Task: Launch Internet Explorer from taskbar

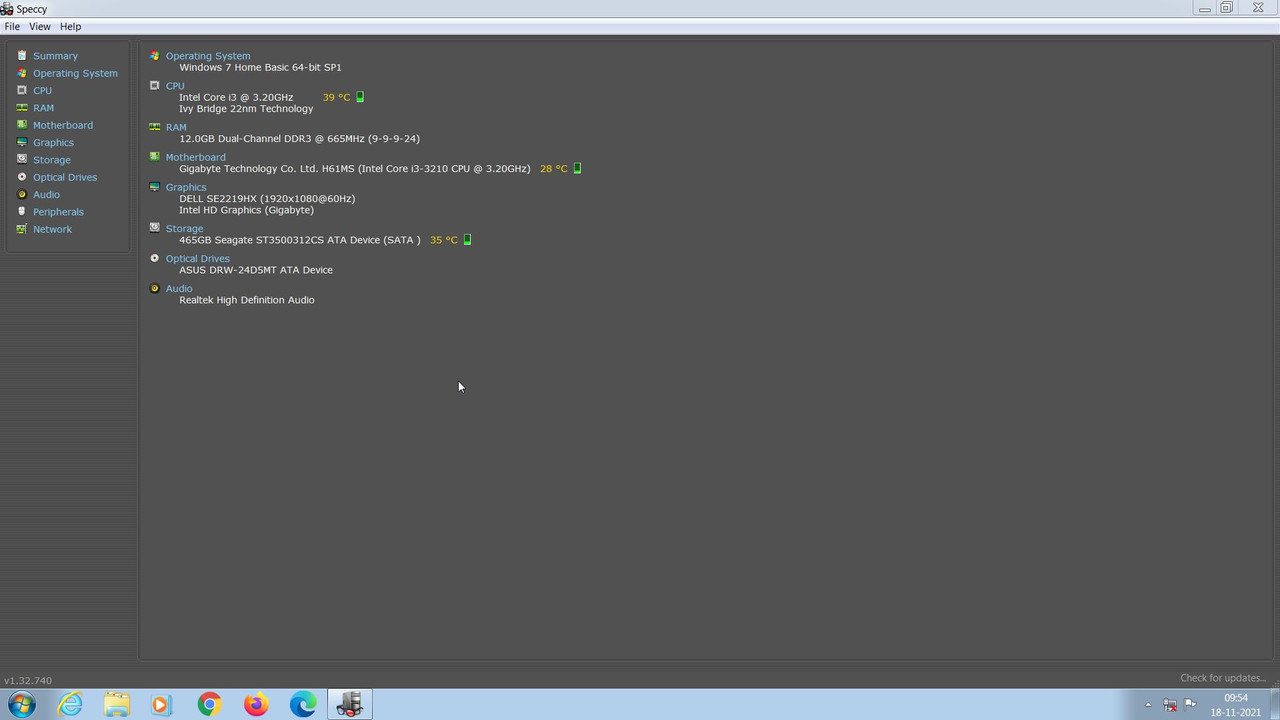Action: (70, 704)
